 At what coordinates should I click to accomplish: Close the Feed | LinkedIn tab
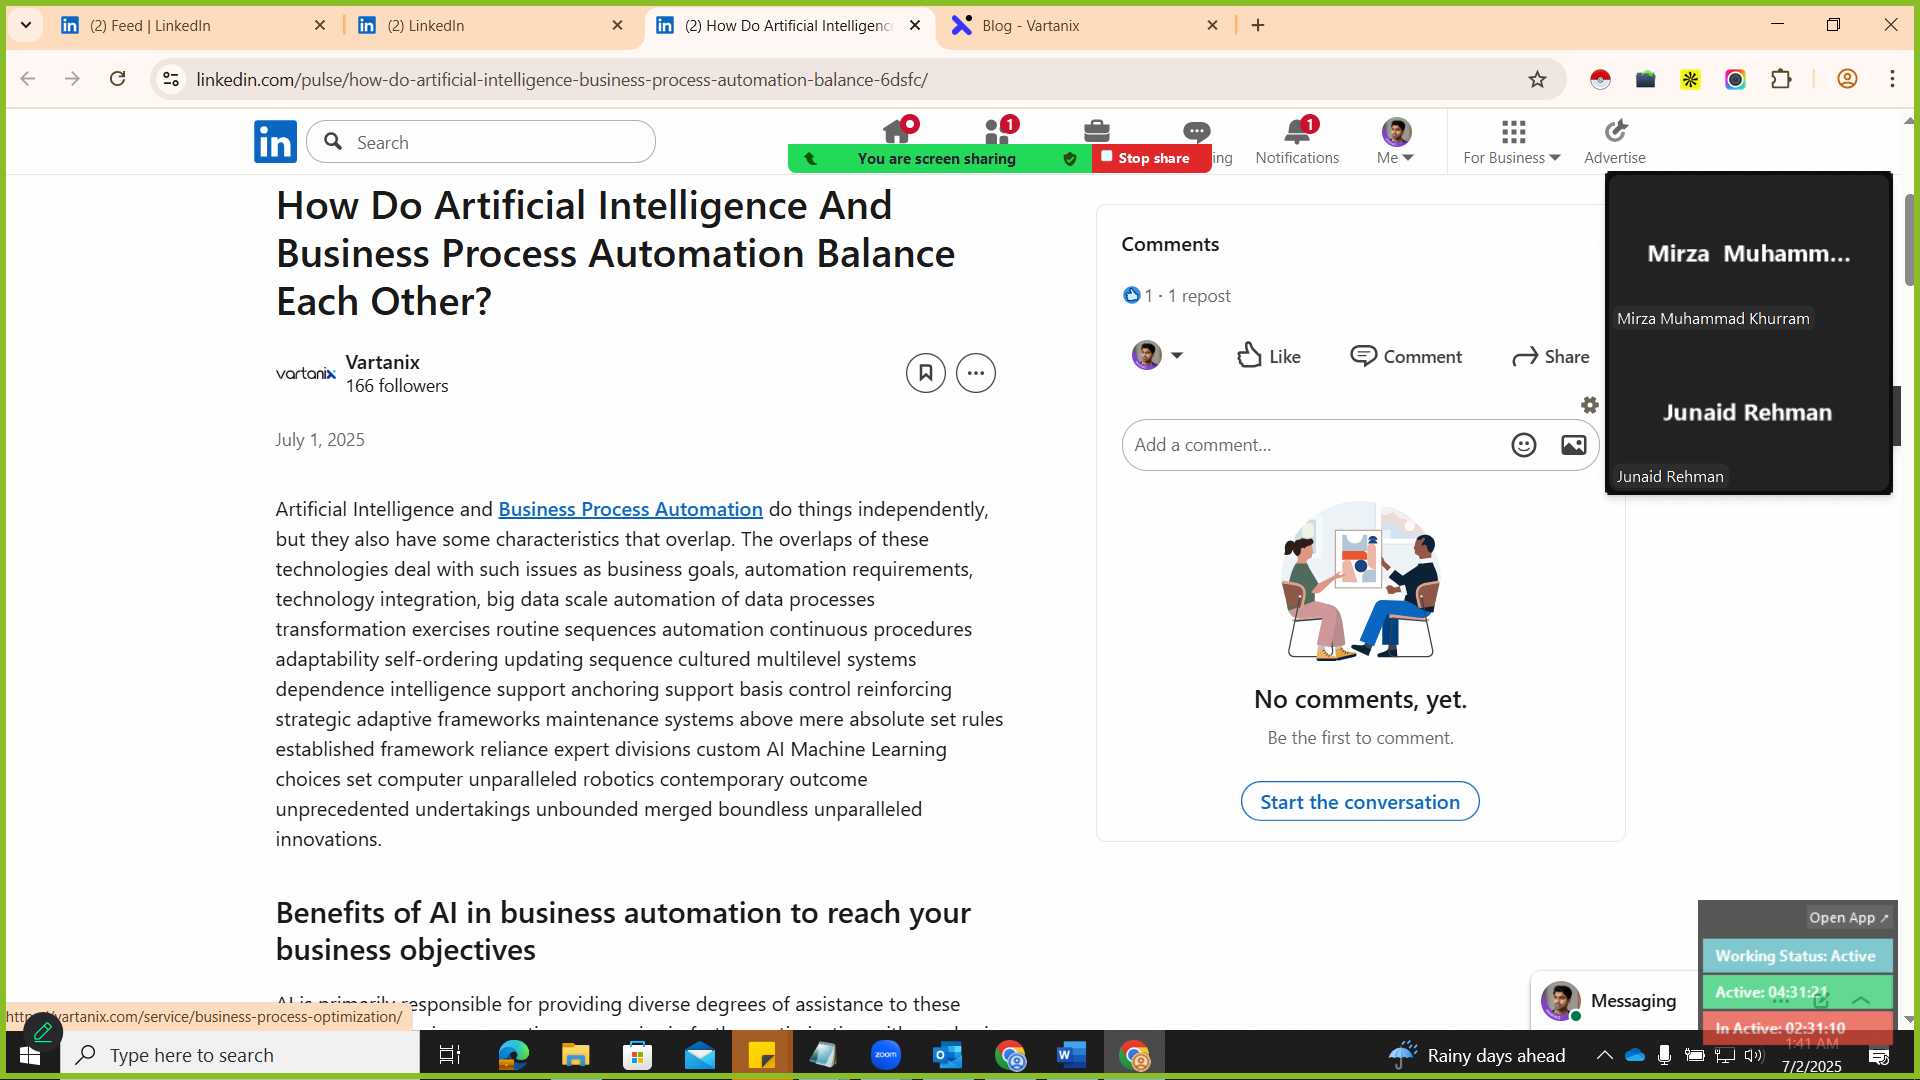coord(320,25)
